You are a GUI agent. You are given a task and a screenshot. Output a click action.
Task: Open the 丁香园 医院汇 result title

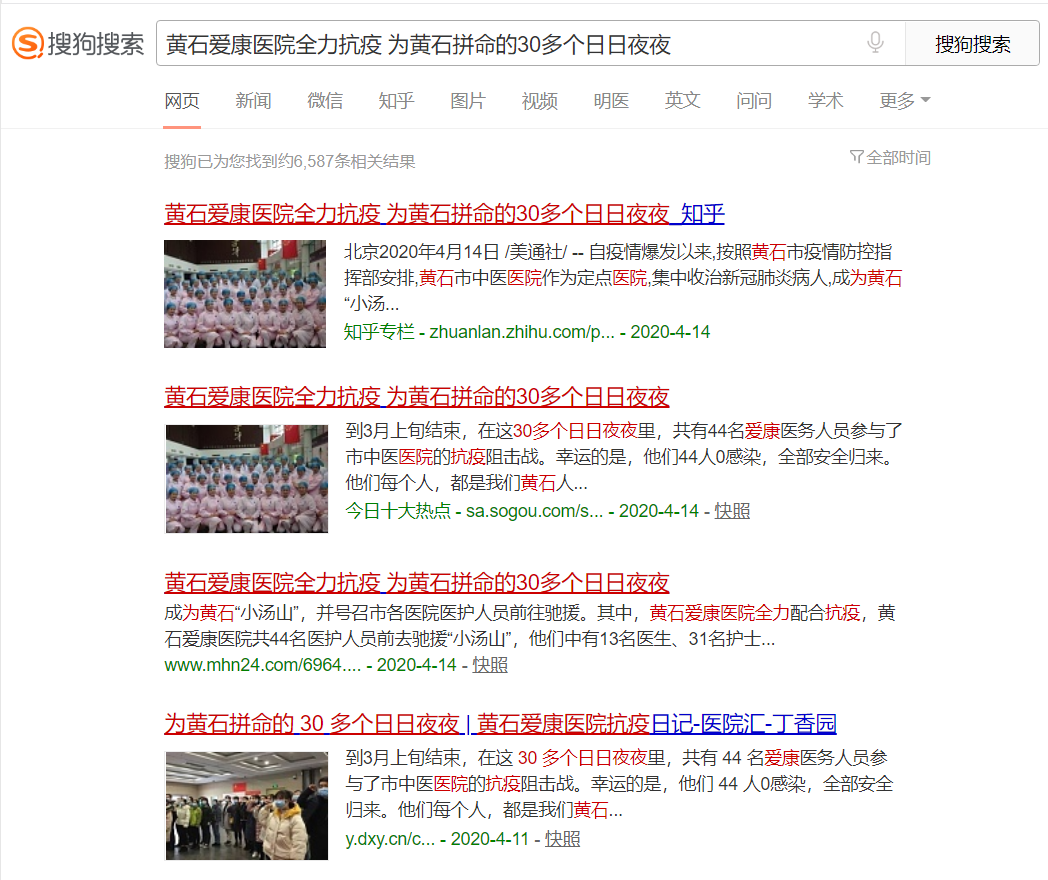coord(500,723)
